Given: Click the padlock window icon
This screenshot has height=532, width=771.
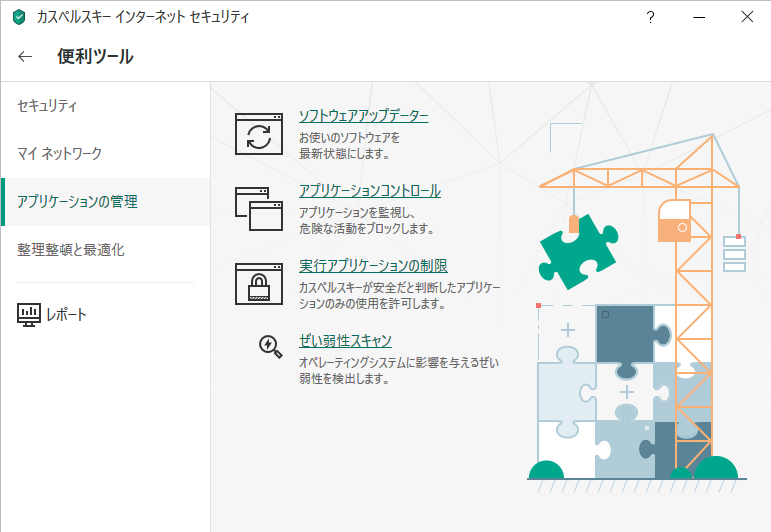Looking at the screenshot, I should [259, 284].
